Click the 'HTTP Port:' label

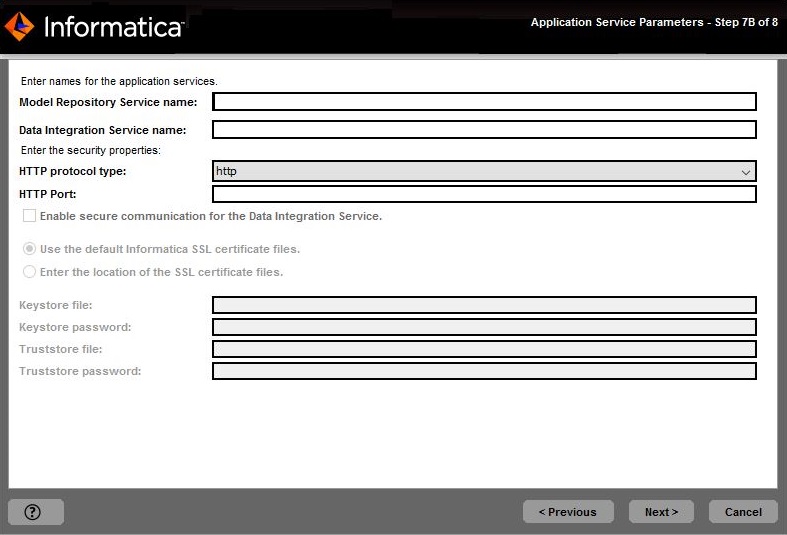click(48, 194)
